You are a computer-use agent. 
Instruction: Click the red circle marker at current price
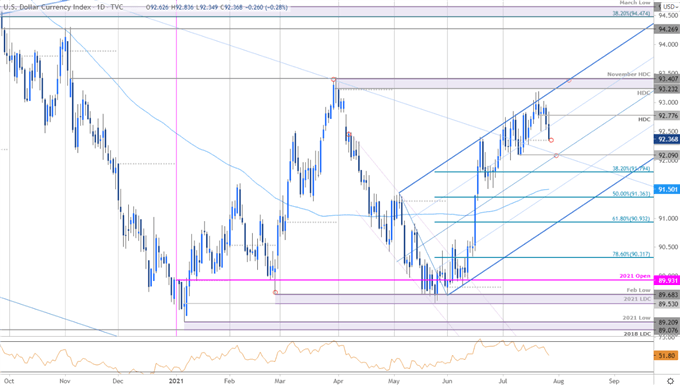click(551, 140)
